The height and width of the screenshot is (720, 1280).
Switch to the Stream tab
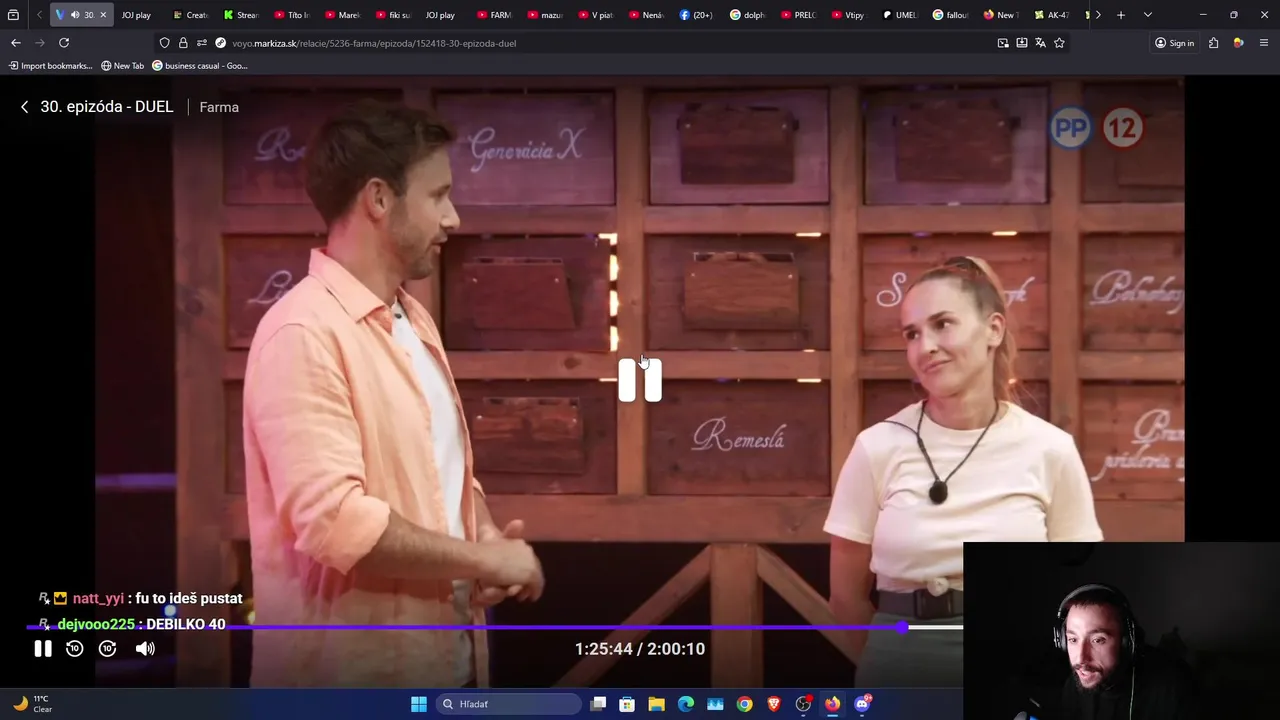(x=241, y=15)
